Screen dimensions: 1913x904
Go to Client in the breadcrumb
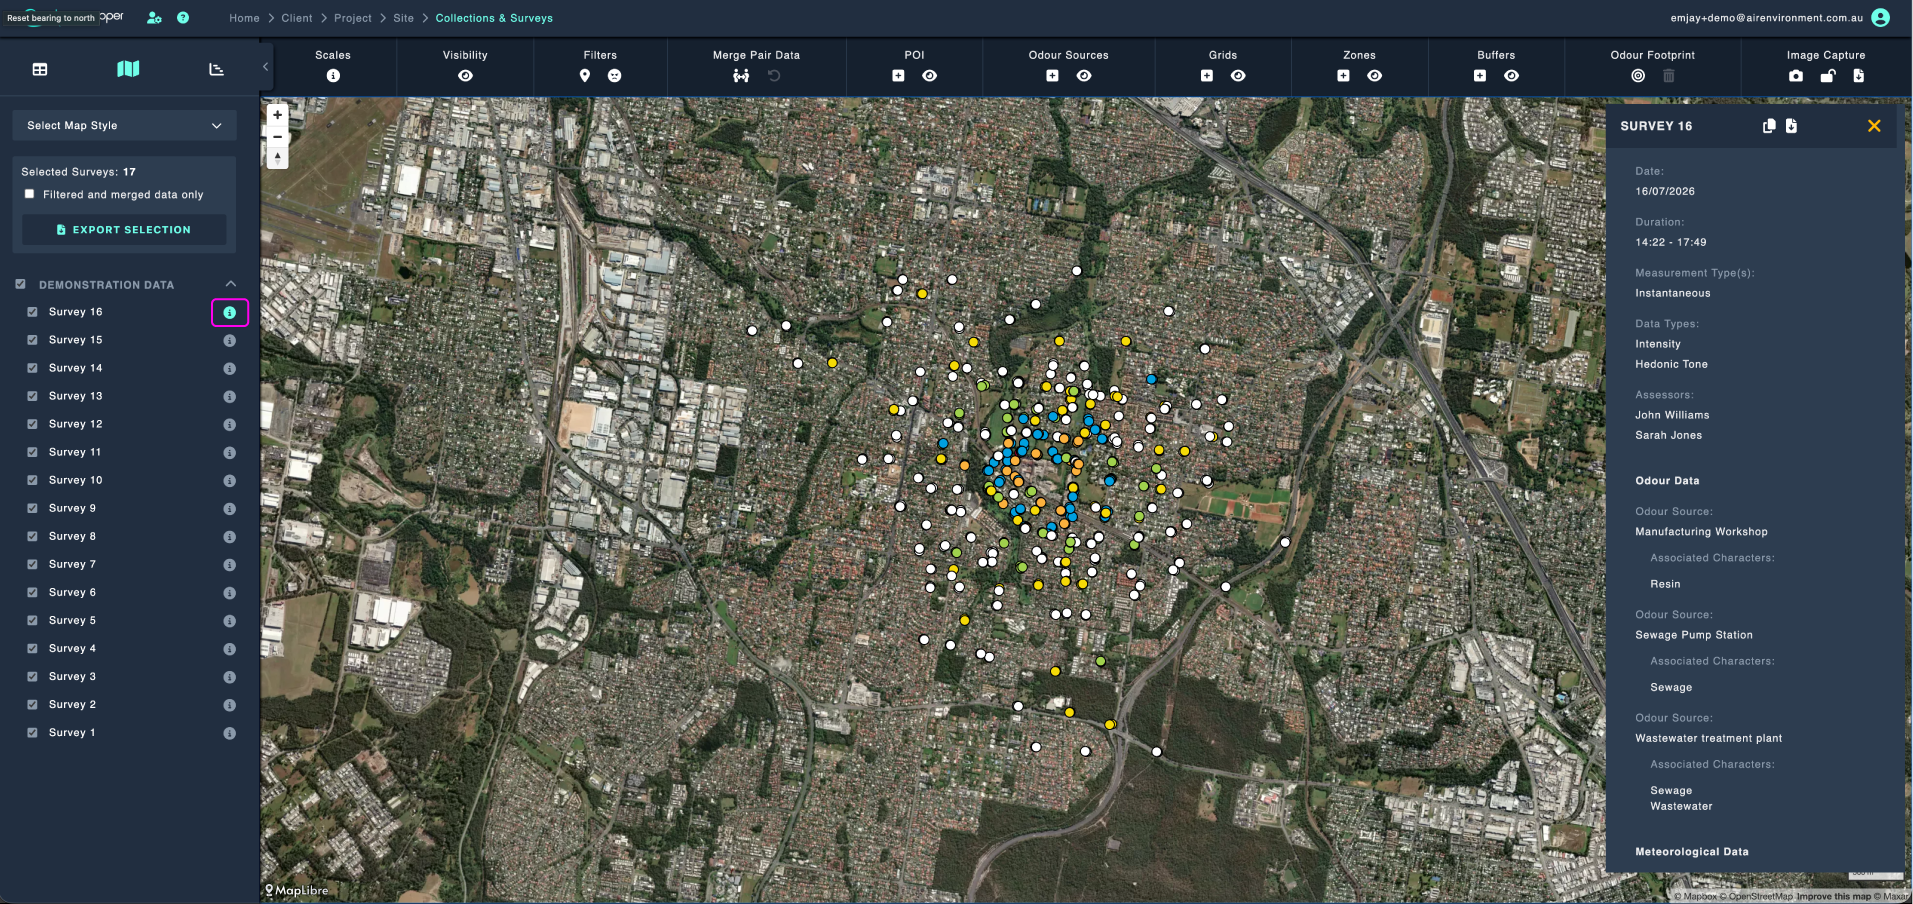coord(297,18)
